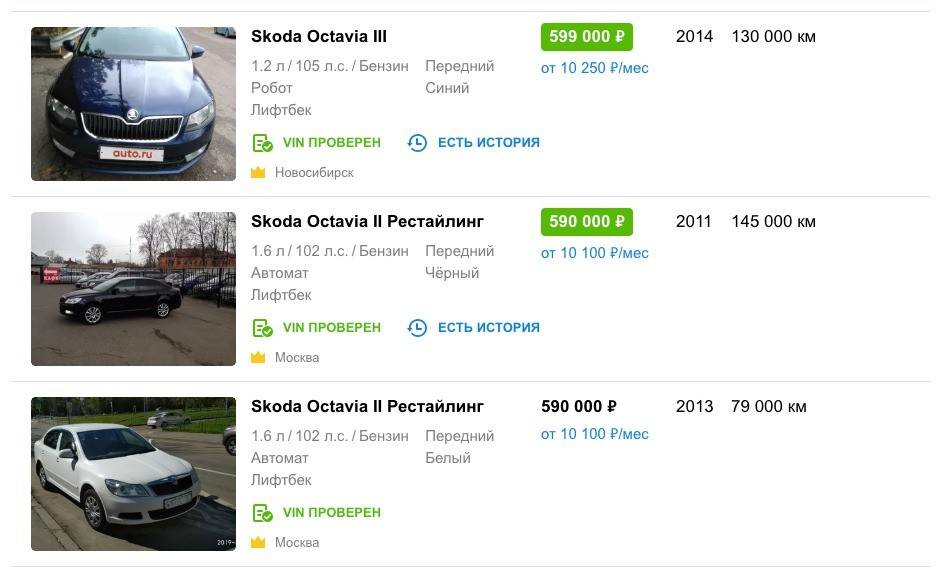938x576 pixels.
Task: Open monthly payment link on white Octavia listing
Action: 595,434
